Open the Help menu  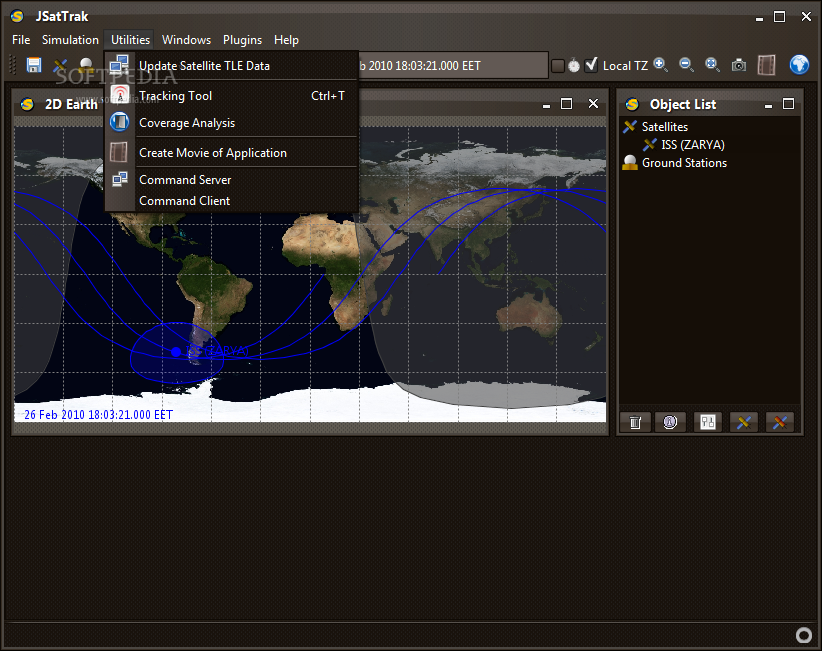[x=286, y=40]
